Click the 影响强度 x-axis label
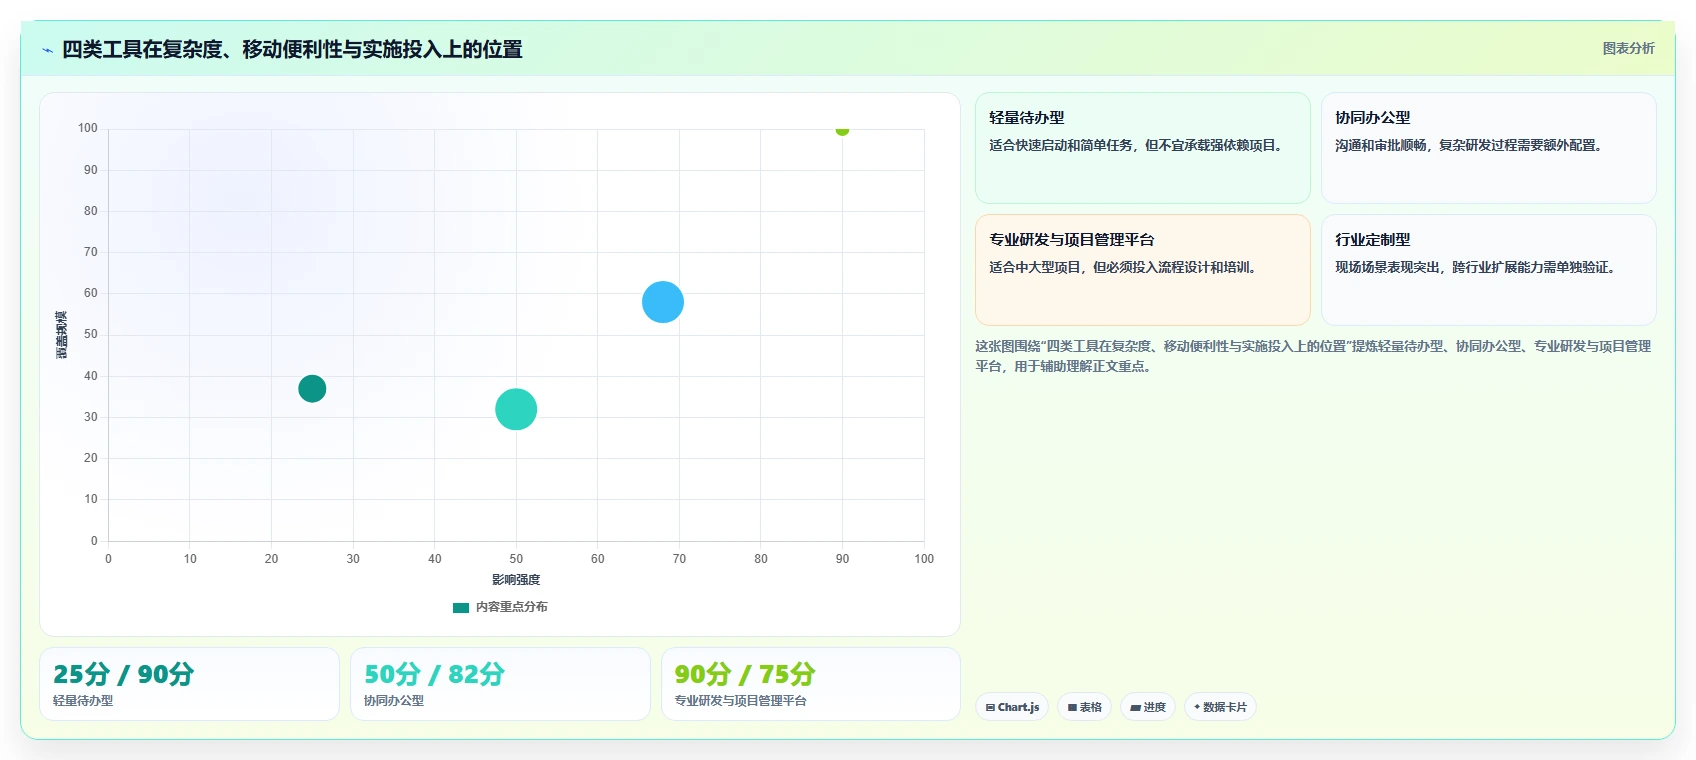The image size is (1696, 760). pos(516,580)
